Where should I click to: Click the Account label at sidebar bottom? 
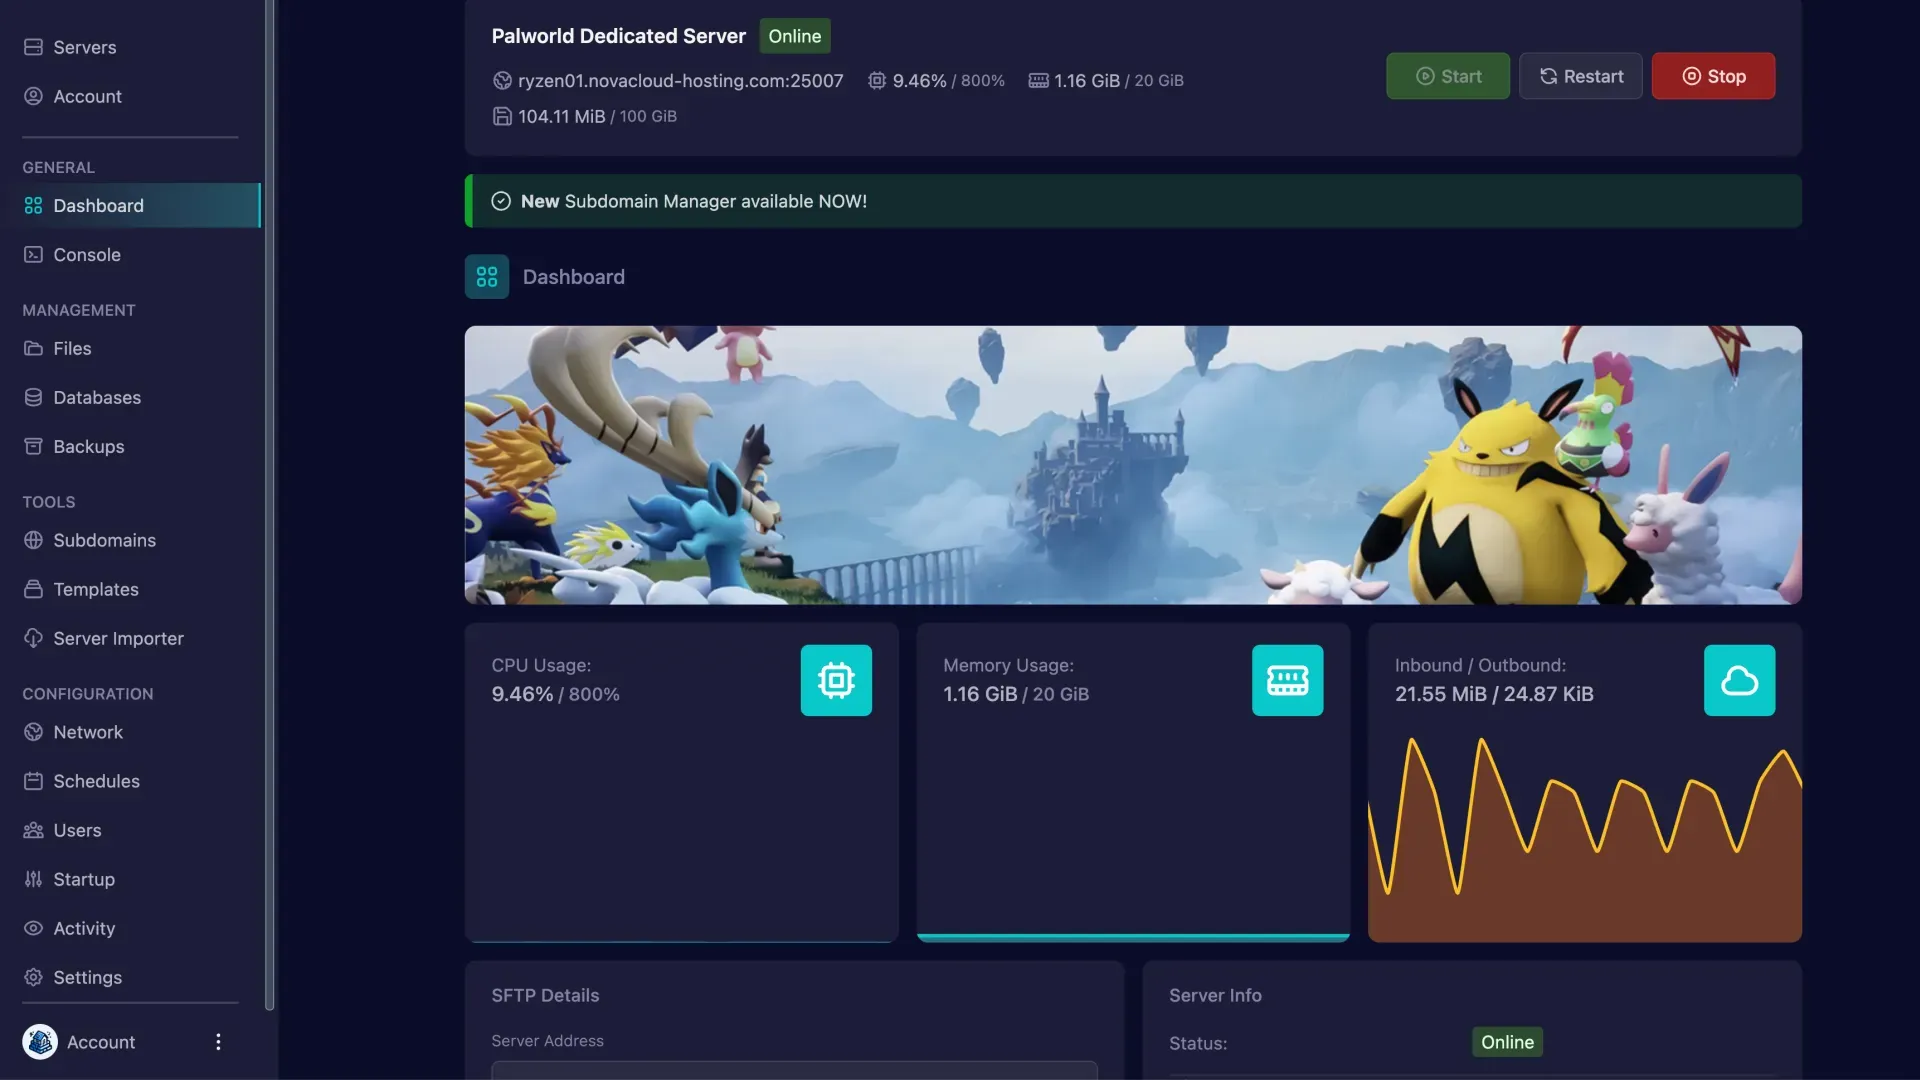tap(101, 1042)
